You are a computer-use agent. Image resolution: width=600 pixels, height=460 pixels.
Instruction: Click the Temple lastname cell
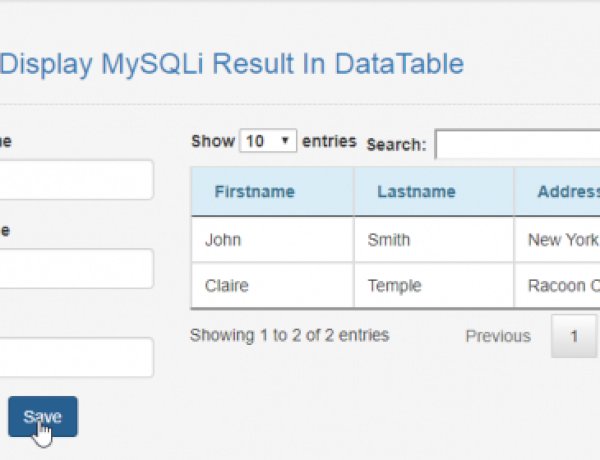tap(393, 286)
